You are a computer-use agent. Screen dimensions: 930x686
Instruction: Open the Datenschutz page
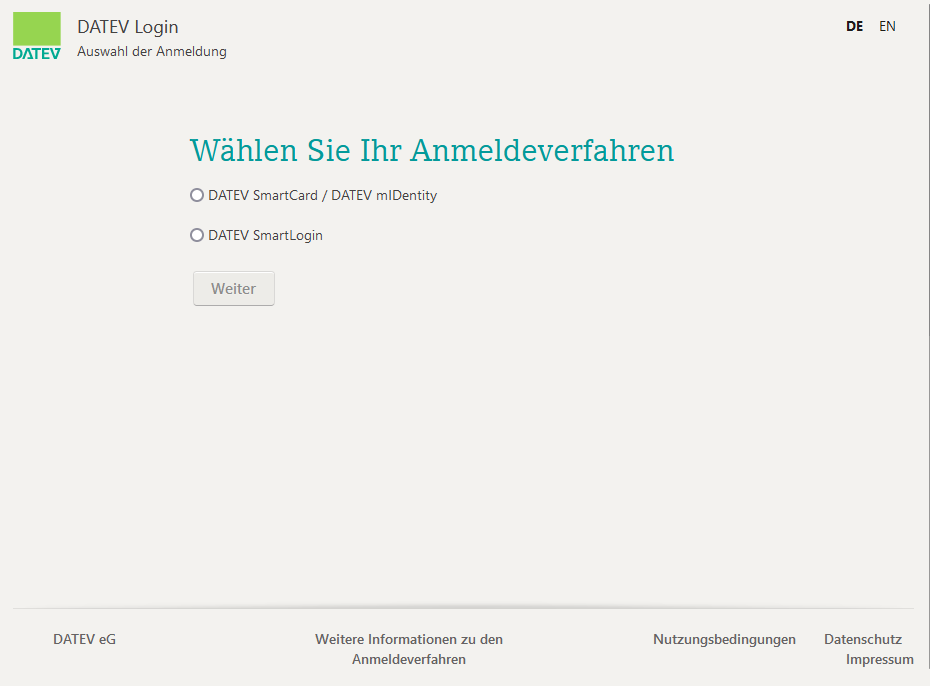pyautogui.click(x=862, y=639)
